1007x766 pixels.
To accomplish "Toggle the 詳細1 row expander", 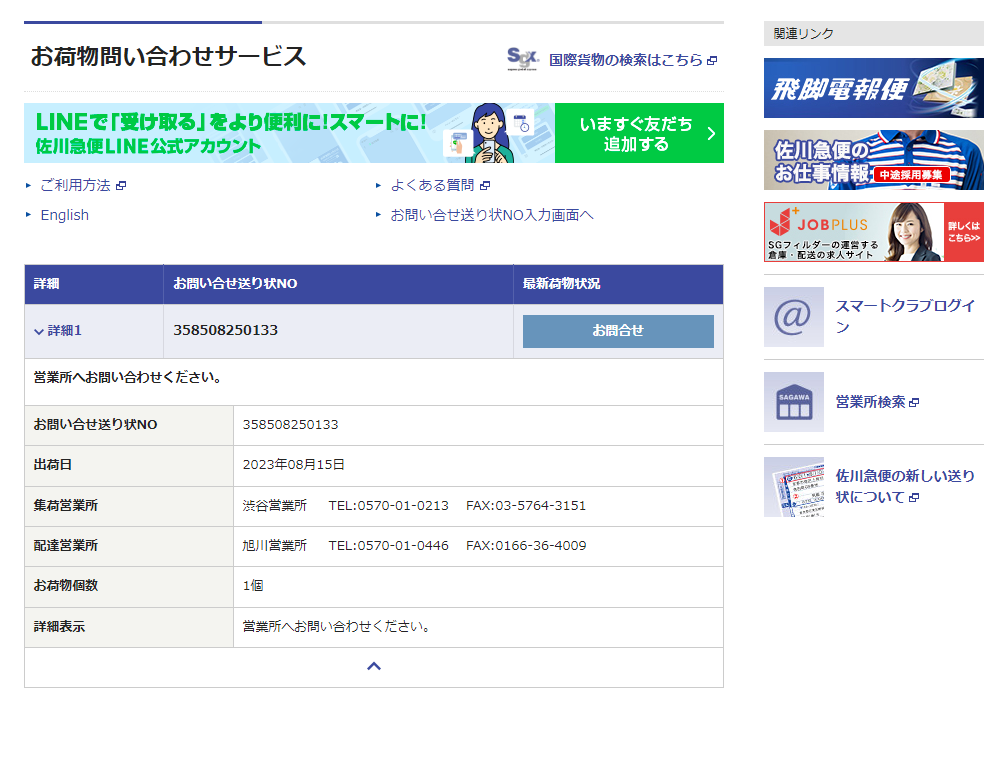I will coord(58,331).
